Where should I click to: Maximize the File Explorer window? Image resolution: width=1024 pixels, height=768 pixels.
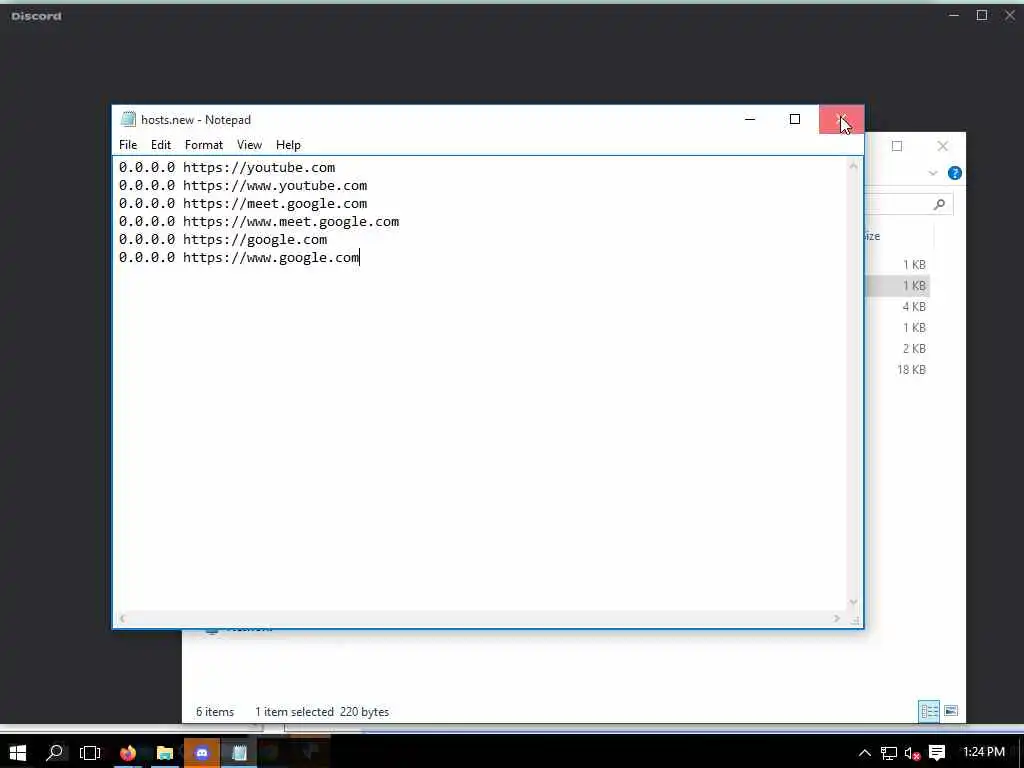pos(897,146)
